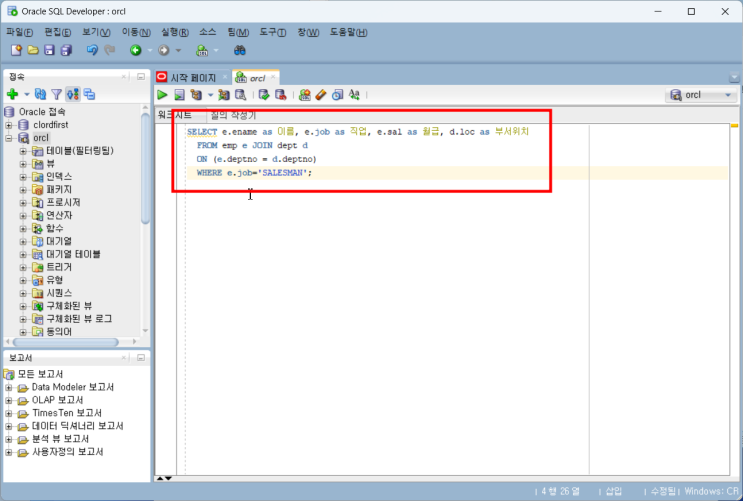The height and width of the screenshot is (501, 743).
Task: Expand the TimesTen 보고서 folder
Action: pyautogui.click(x=9, y=413)
